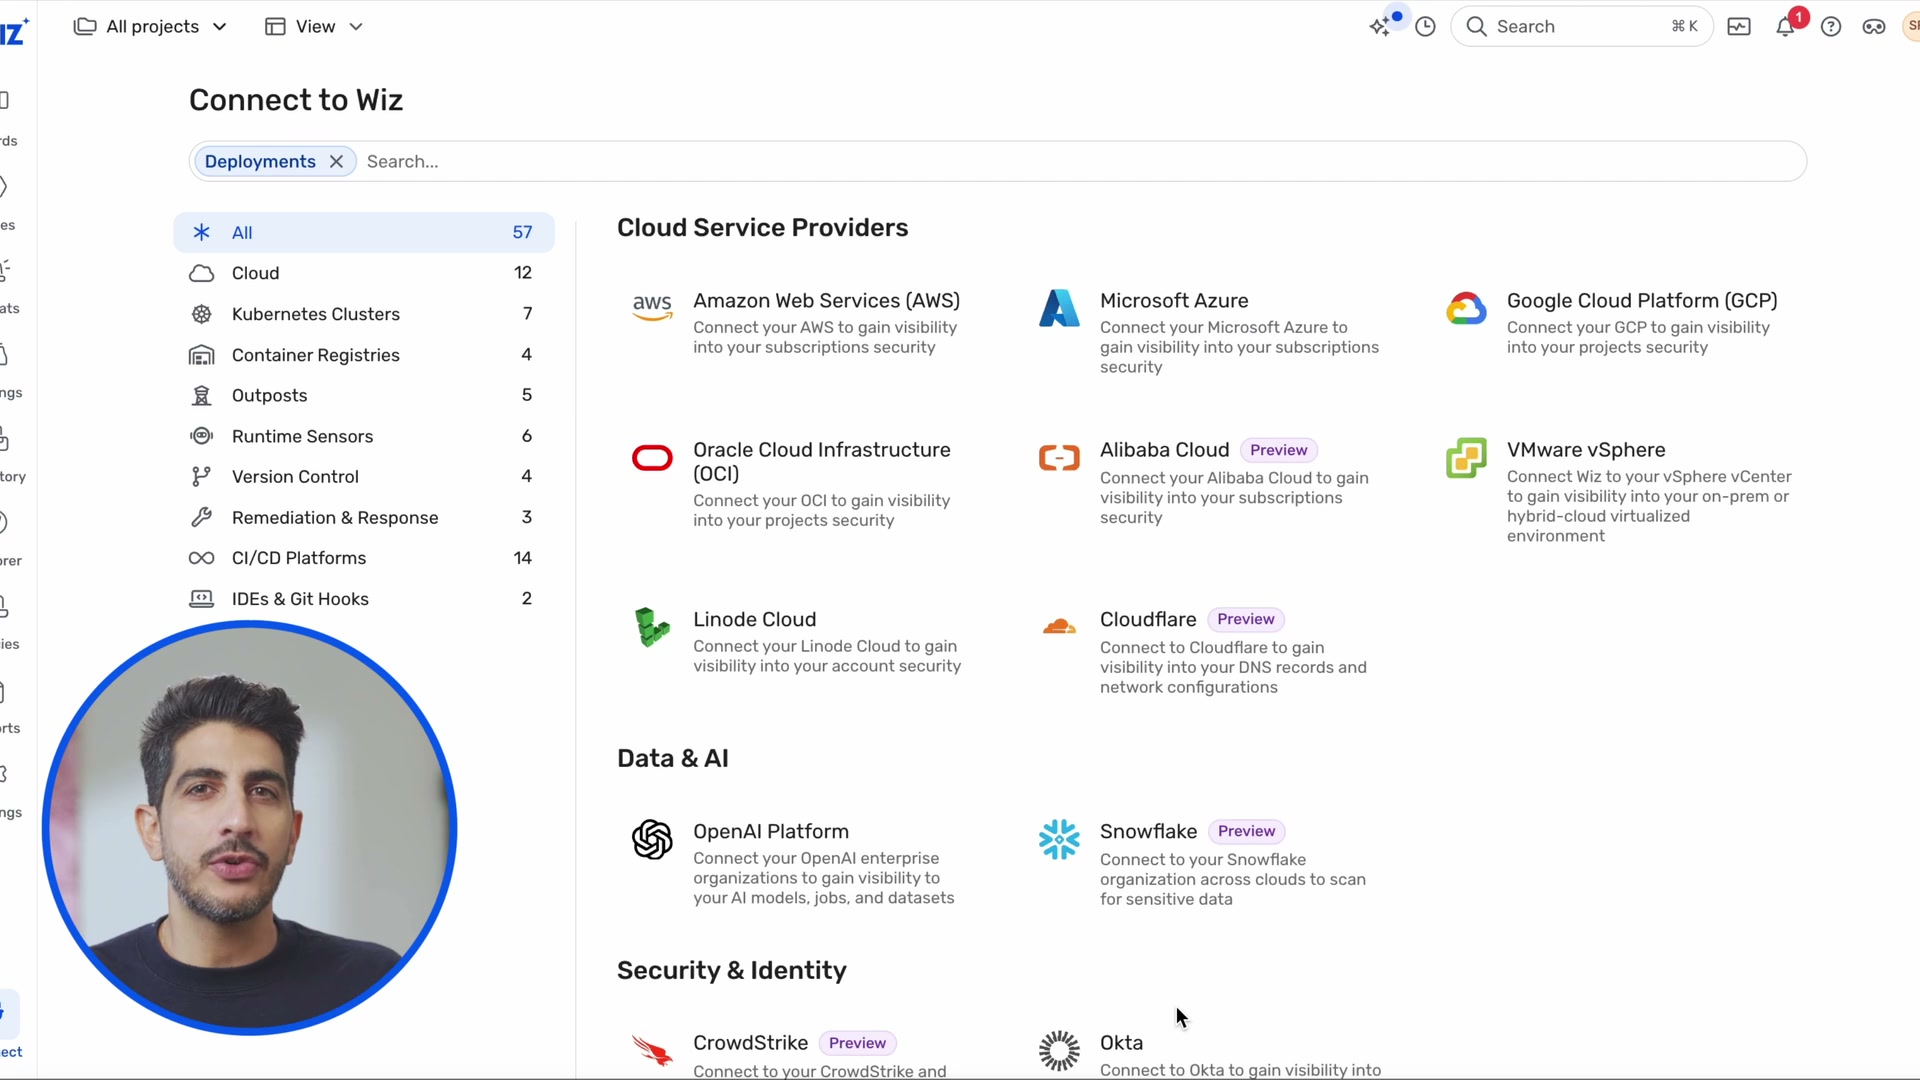Click the Preview badge next to Cloudflare
The height and width of the screenshot is (1080, 1920).
(x=1246, y=619)
